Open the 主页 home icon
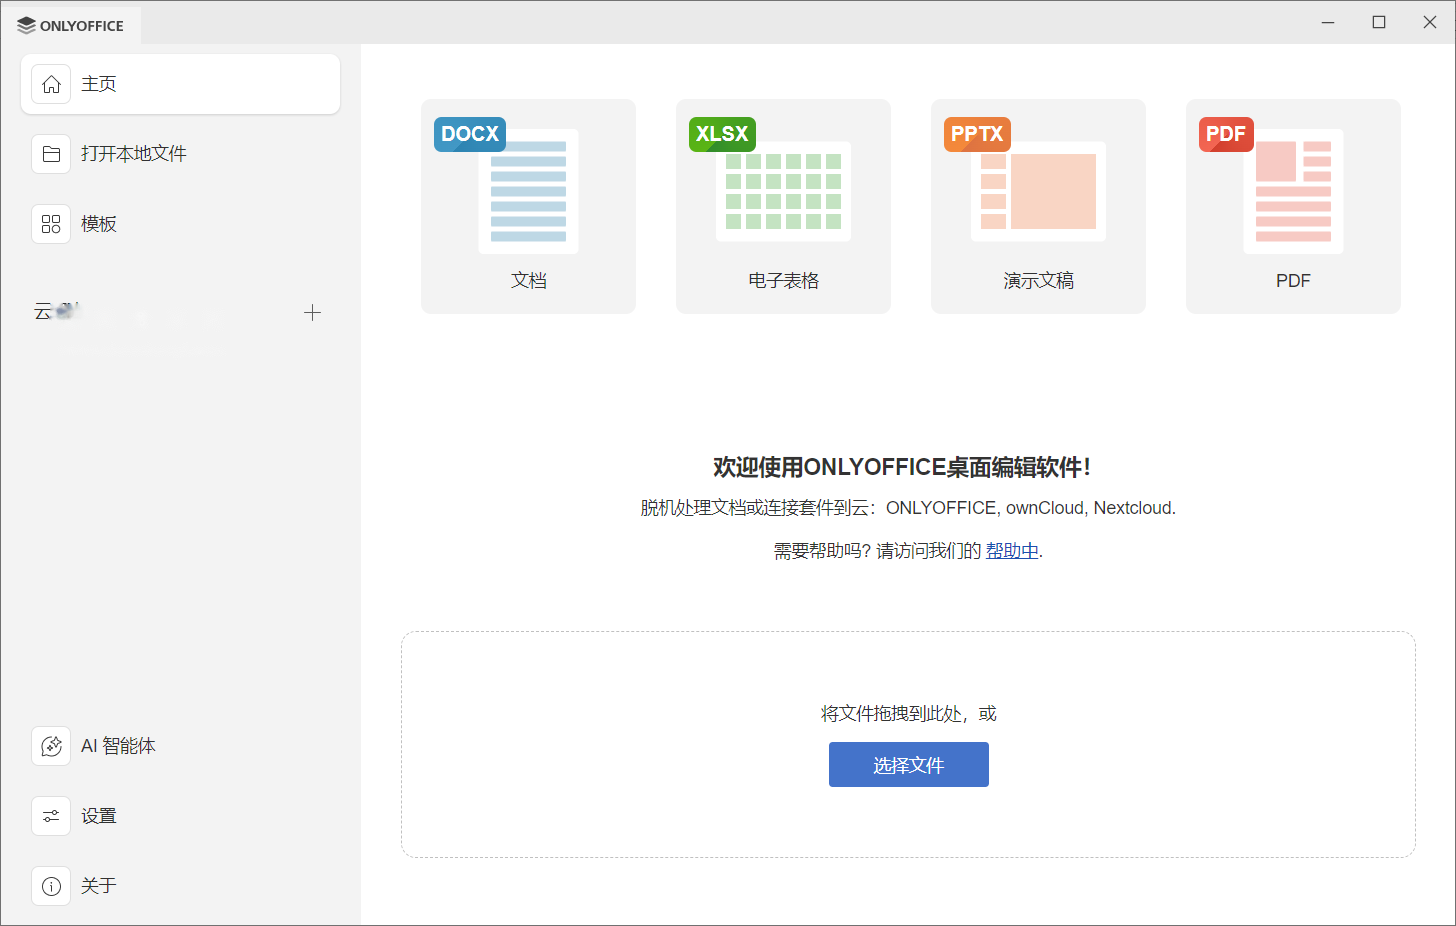Image resolution: width=1456 pixels, height=926 pixels. (51, 84)
